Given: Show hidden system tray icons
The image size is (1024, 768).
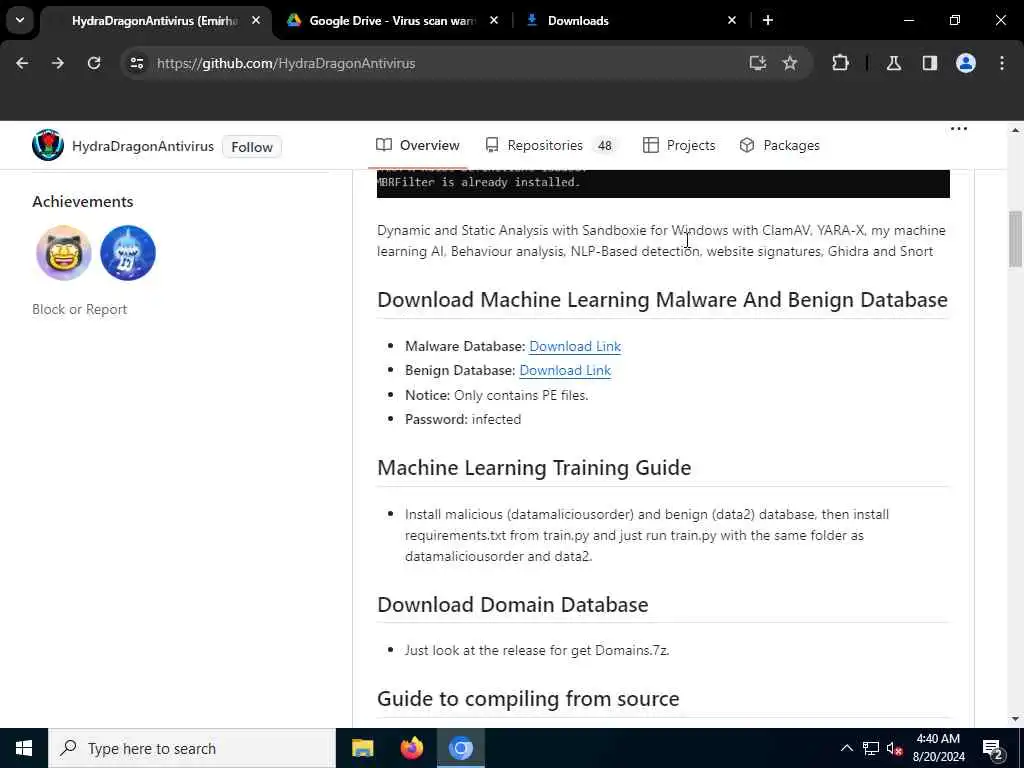Looking at the screenshot, I should click(846, 748).
